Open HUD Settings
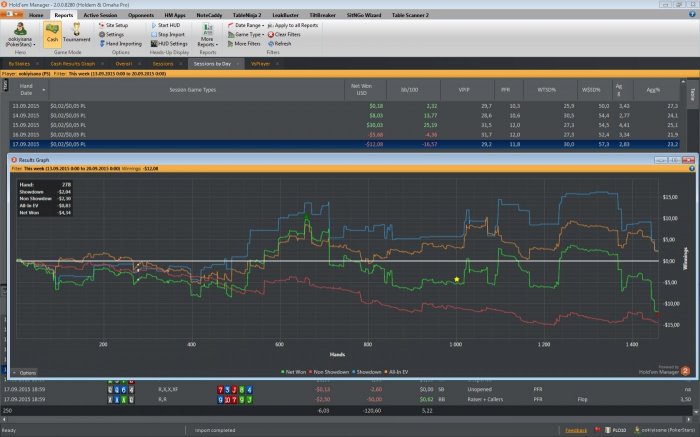 (172, 44)
